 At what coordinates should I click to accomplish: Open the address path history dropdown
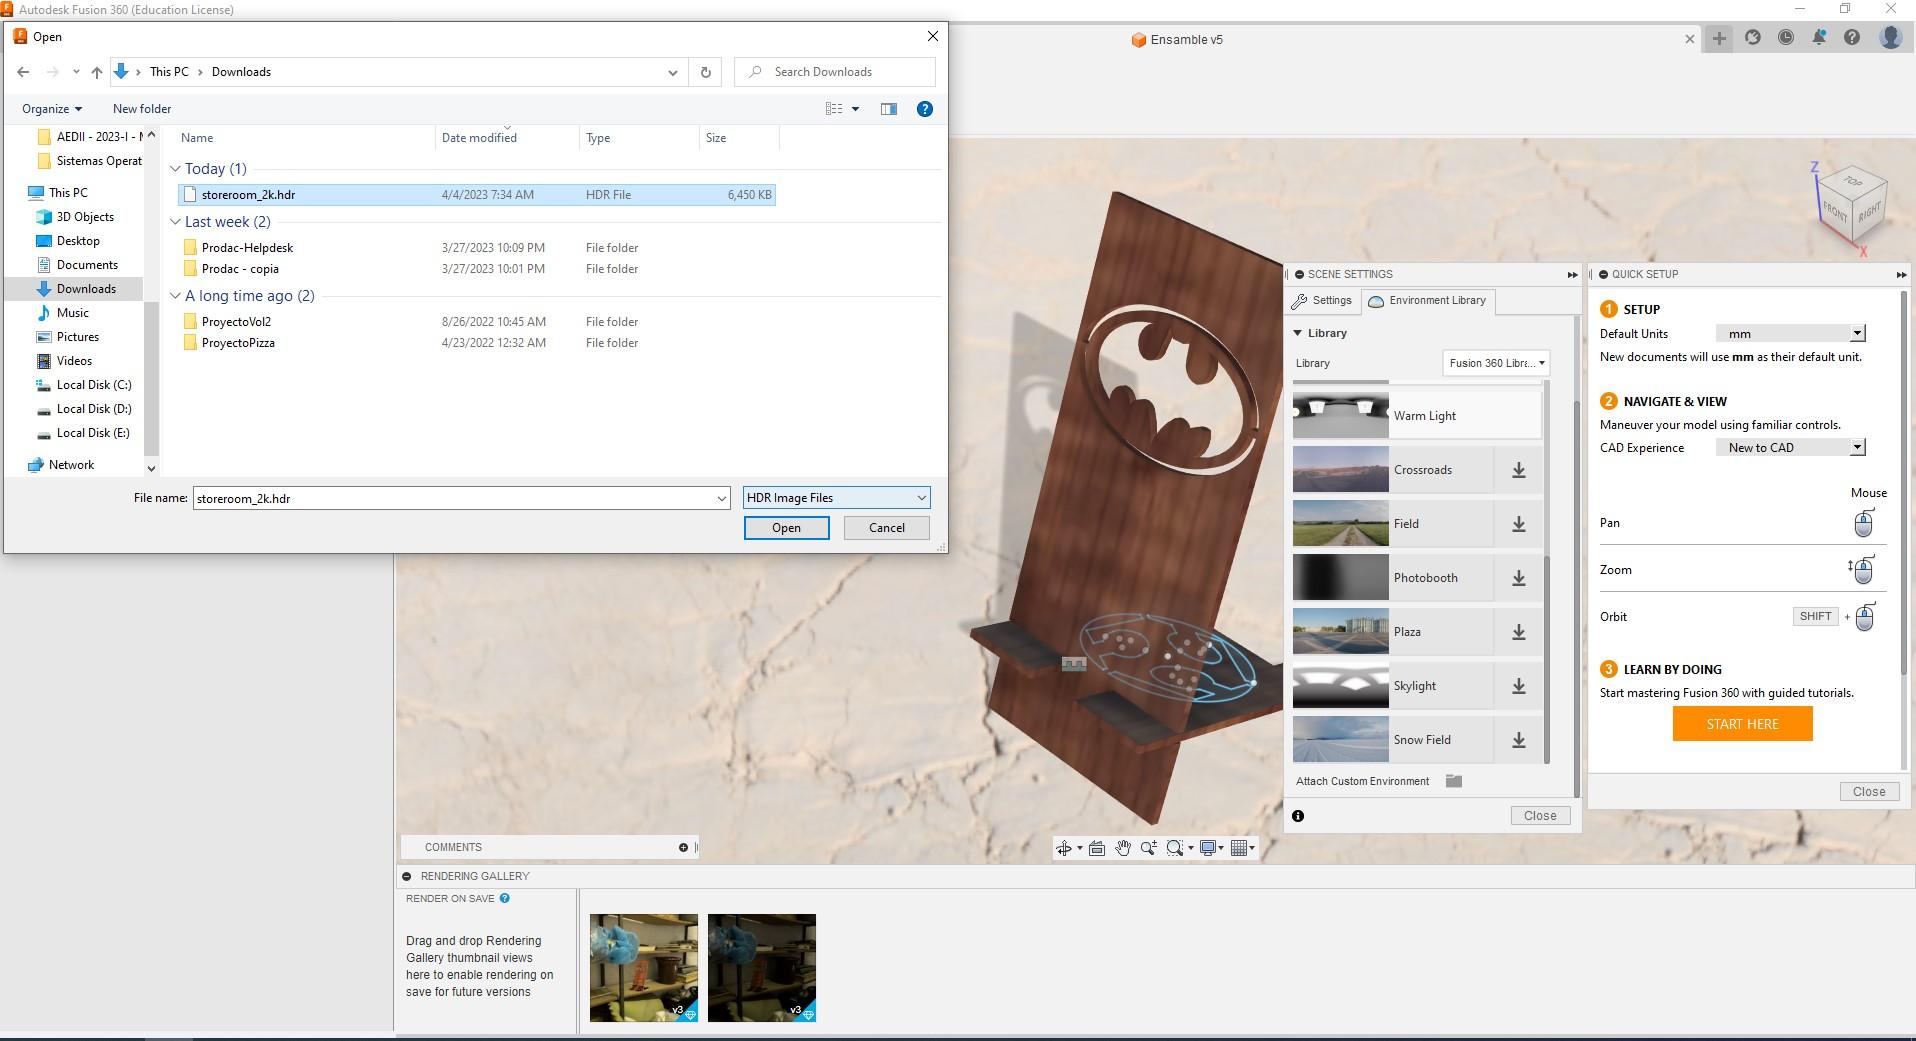[x=673, y=72]
